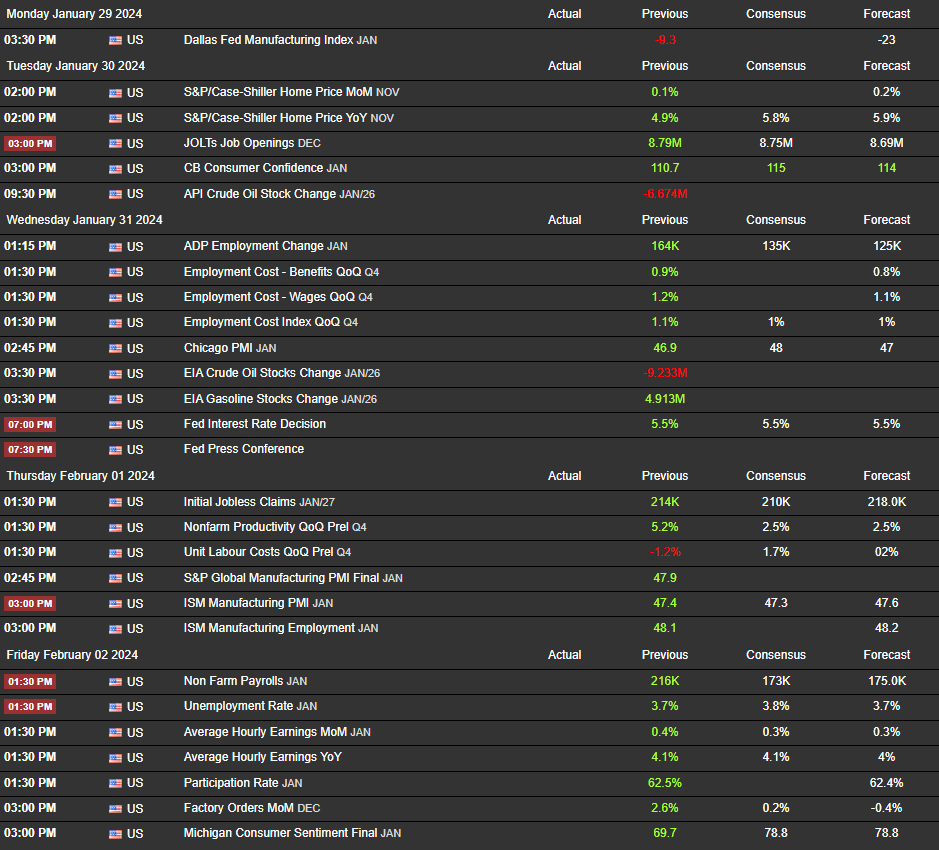Image resolution: width=939 pixels, height=850 pixels.
Task: Click the Monday January 29 2024 date header
Action: click(x=74, y=14)
